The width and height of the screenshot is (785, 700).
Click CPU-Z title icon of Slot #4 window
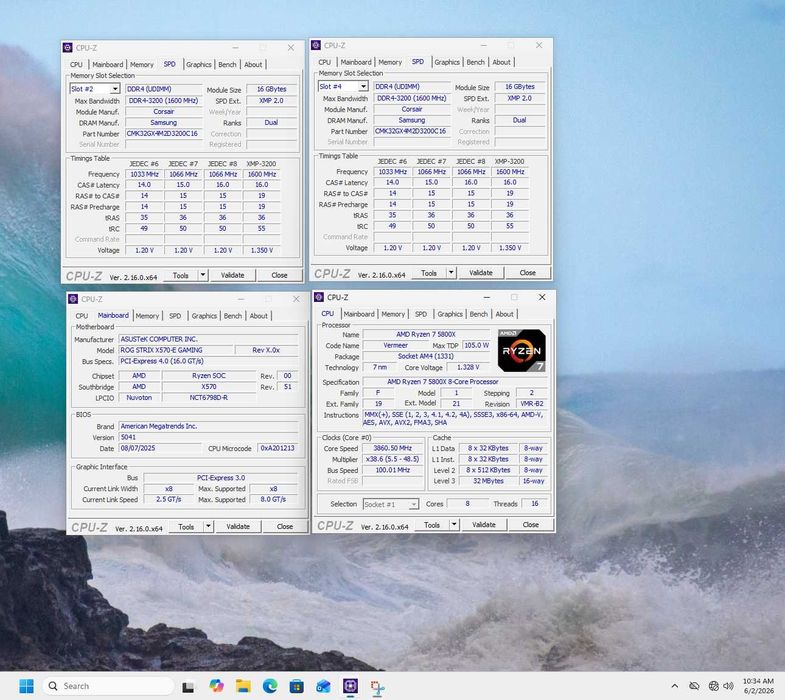click(x=316, y=45)
